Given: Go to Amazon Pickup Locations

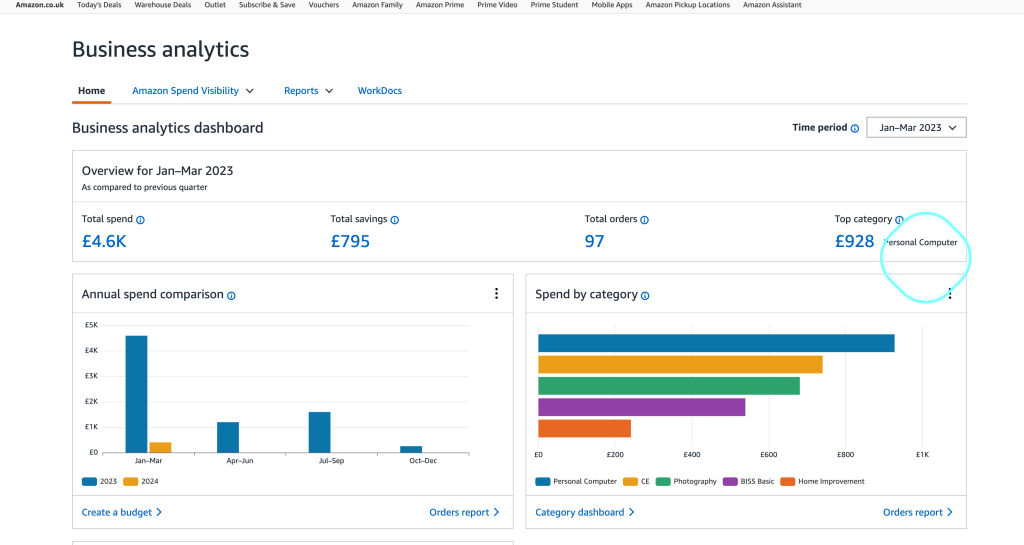Looking at the screenshot, I should [688, 5].
